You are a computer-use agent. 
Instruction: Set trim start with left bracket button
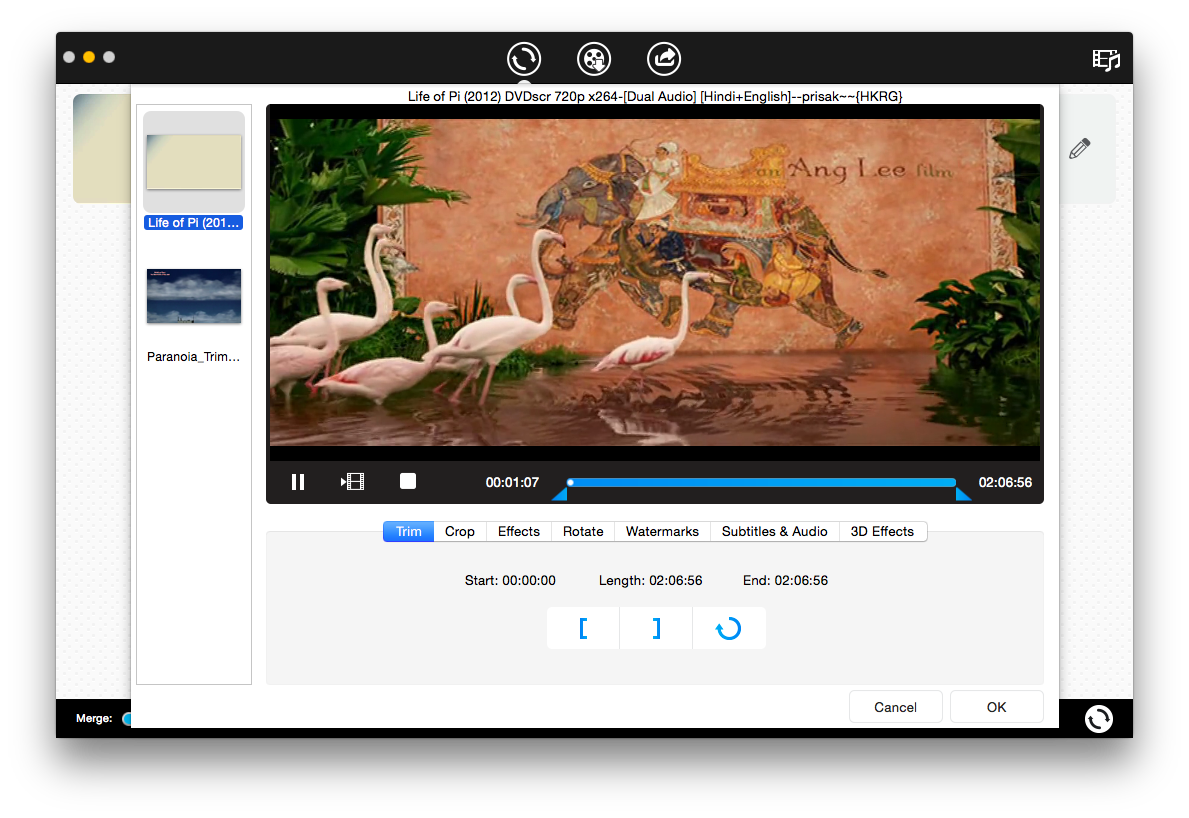pyautogui.click(x=583, y=628)
